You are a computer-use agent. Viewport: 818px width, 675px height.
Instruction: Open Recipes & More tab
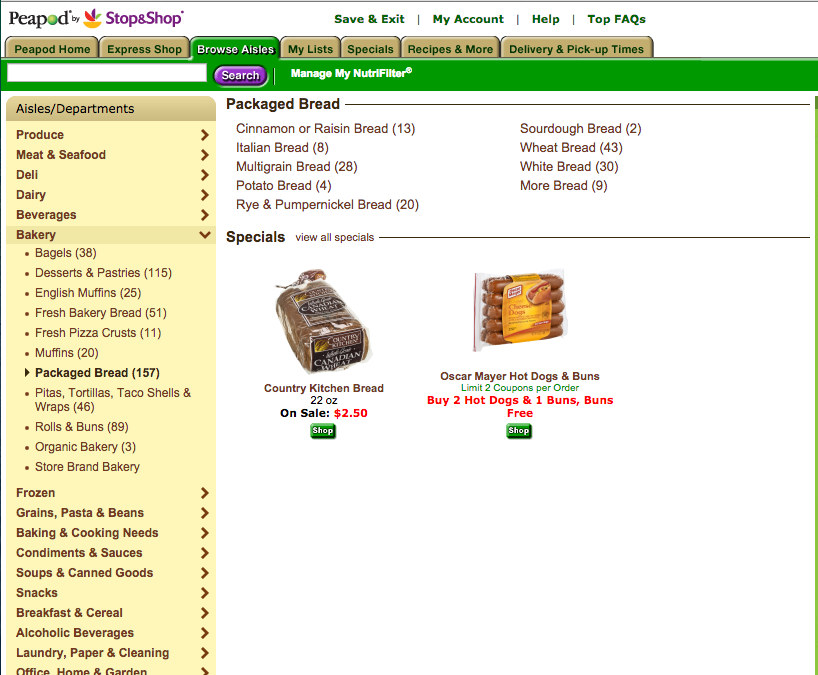(450, 49)
